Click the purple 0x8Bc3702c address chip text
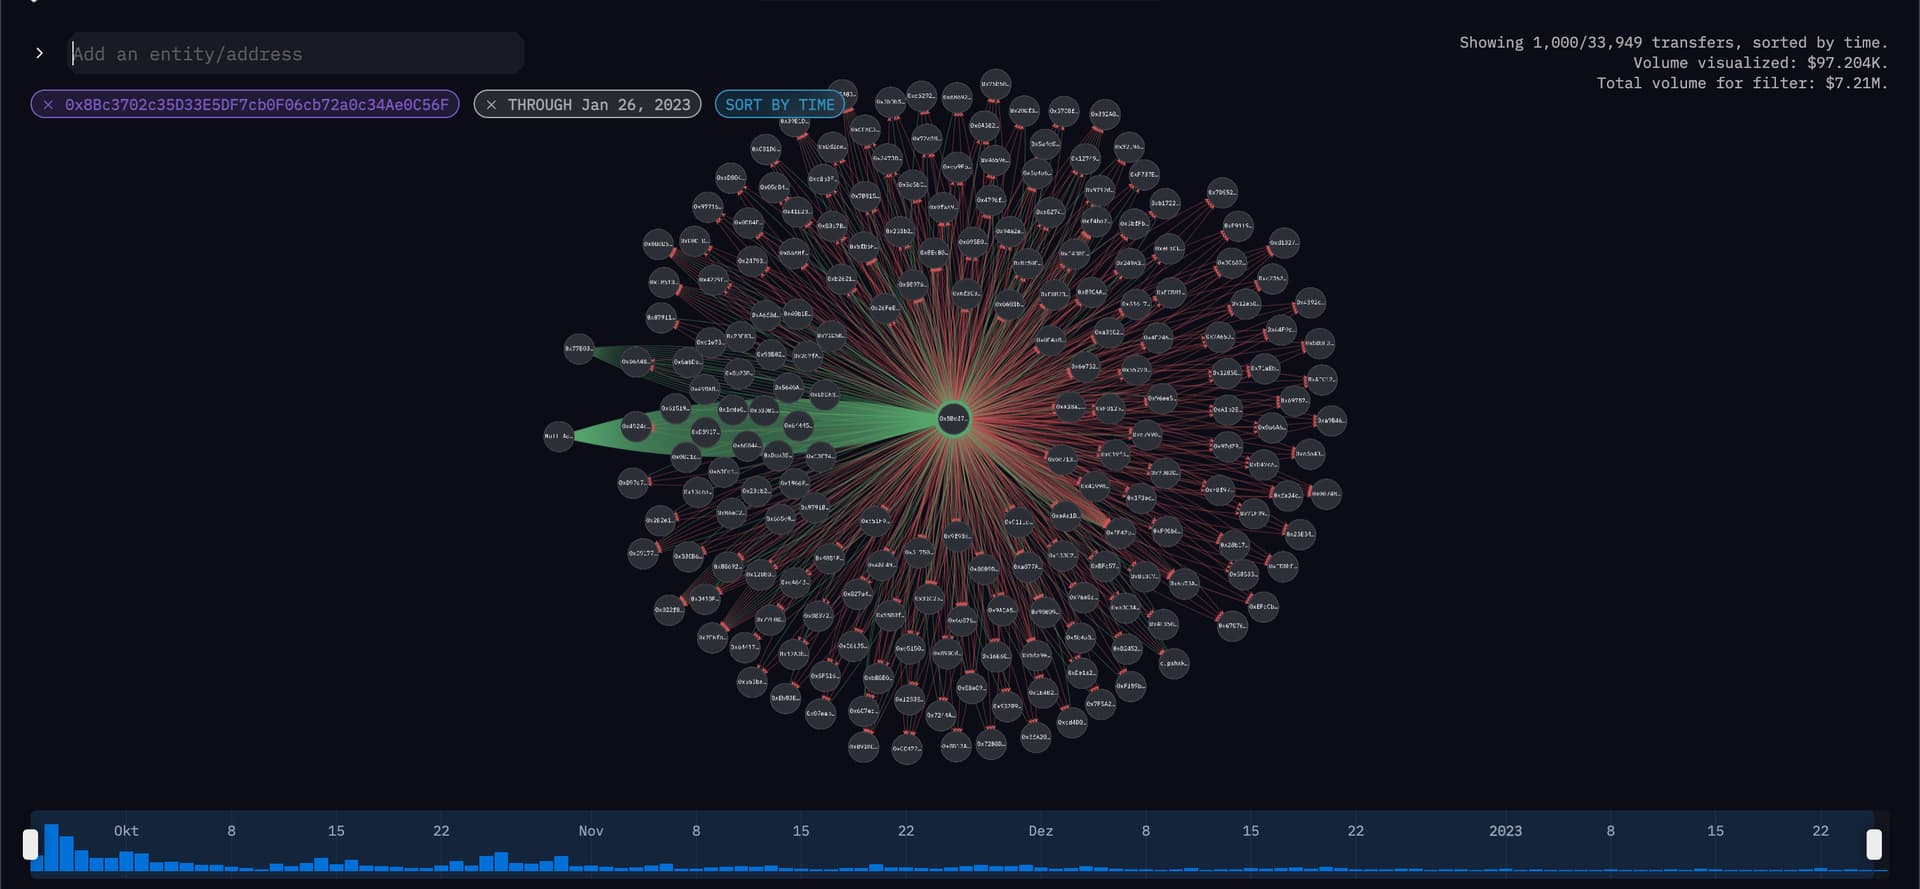1920x889 pixels. pyautogui.click(x=256, y=104)
